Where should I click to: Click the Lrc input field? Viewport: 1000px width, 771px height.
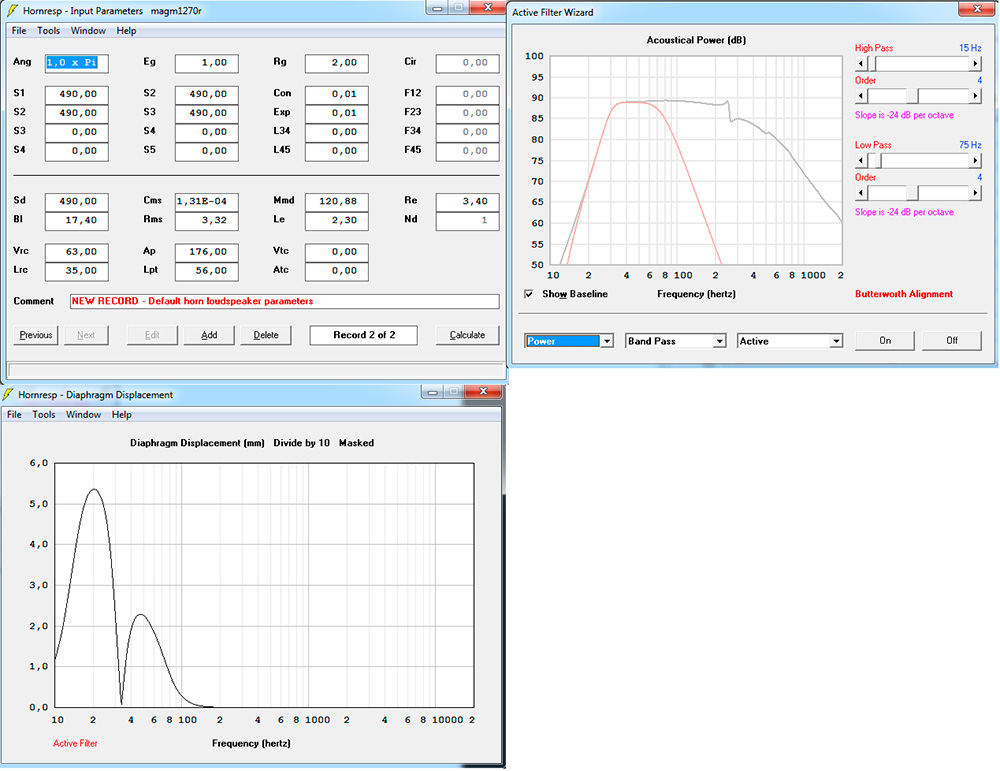pos(77,271)
